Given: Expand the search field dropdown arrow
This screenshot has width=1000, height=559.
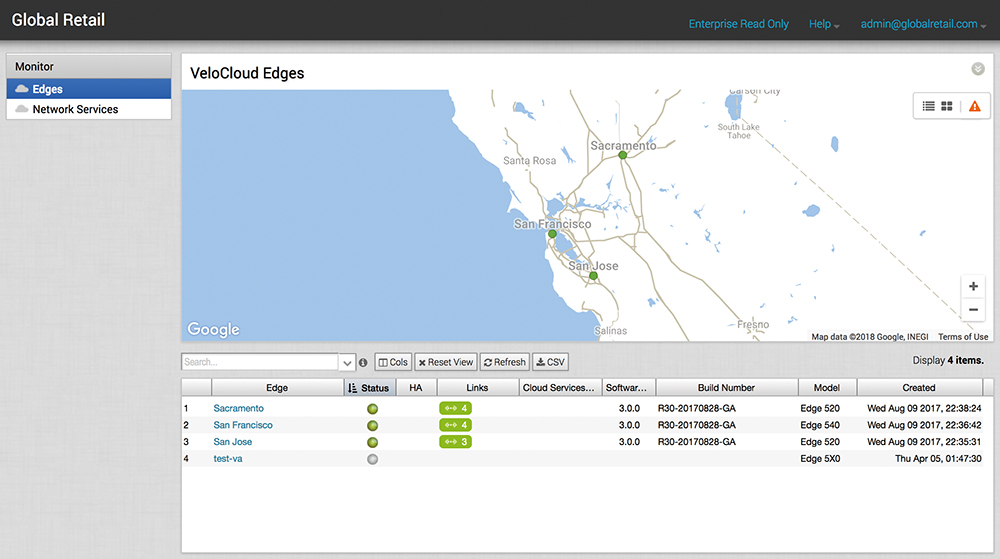Looking at the screenshot, I should click(x=347, y=362).
